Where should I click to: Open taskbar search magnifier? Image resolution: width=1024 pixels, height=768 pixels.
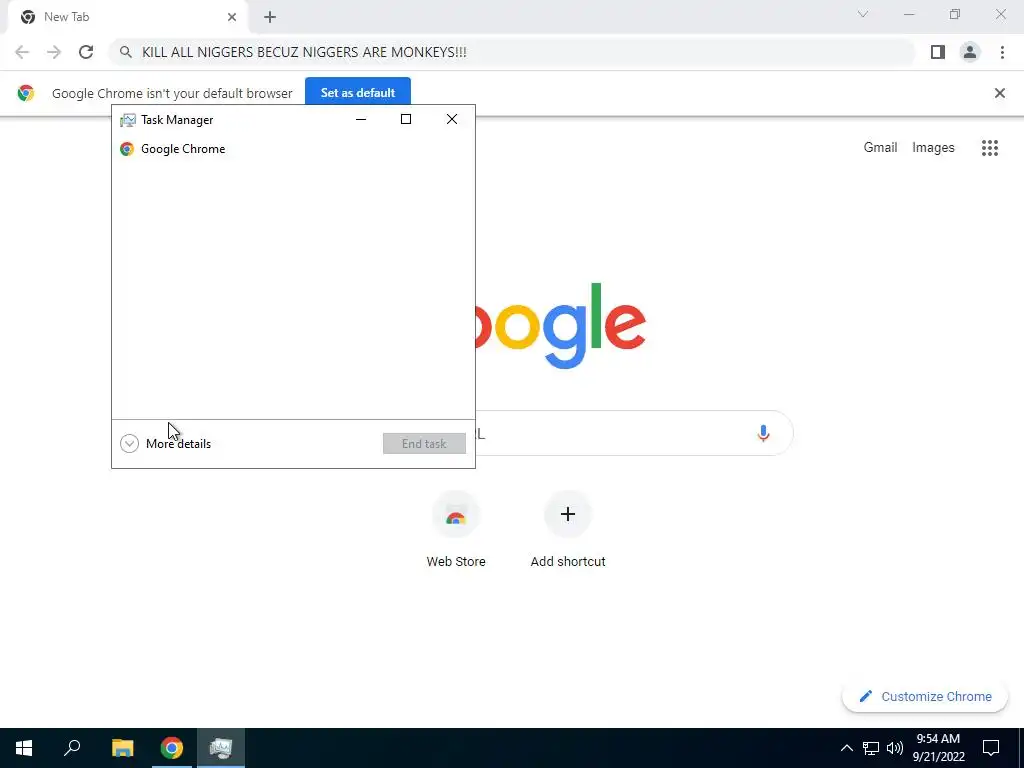[72, 748]
